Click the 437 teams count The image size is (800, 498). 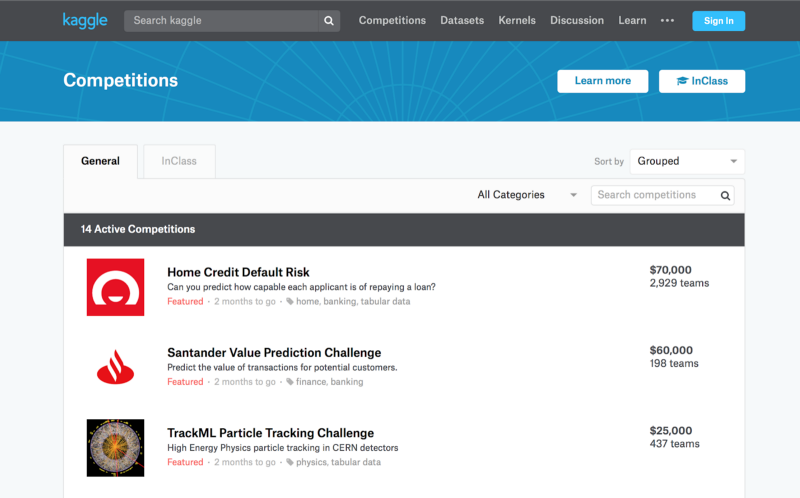[x=674, y=444]
